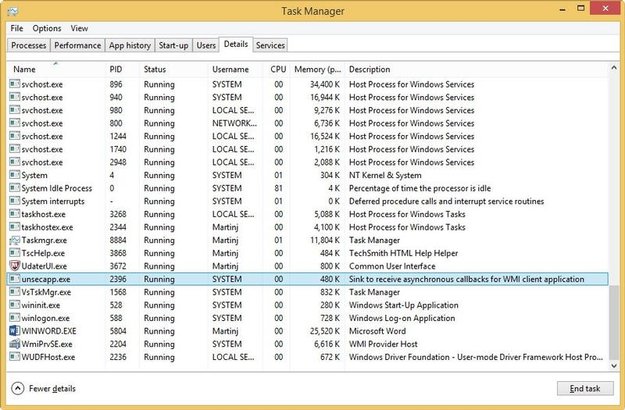
Task: Sort by the Status column header
Action: click(x=174, y=69)
